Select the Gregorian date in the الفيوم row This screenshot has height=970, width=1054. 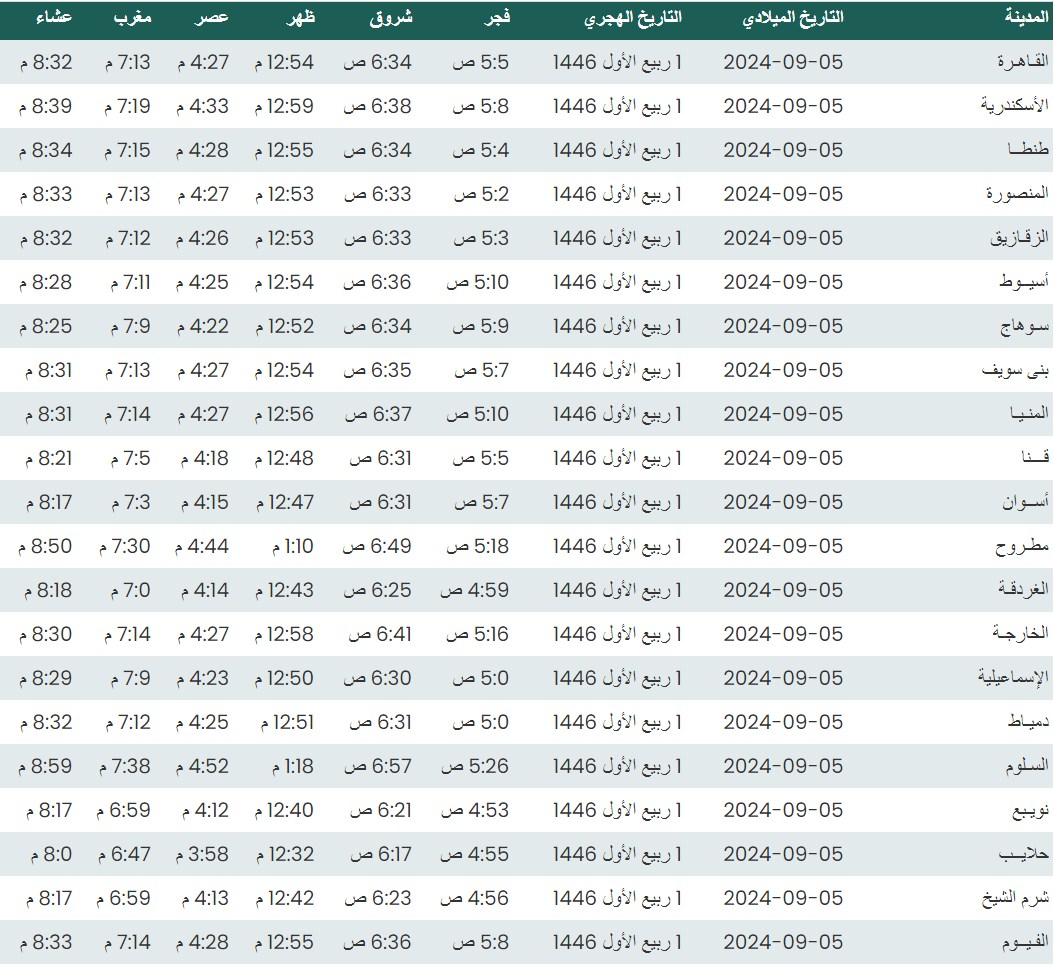[x=783, y=942]
